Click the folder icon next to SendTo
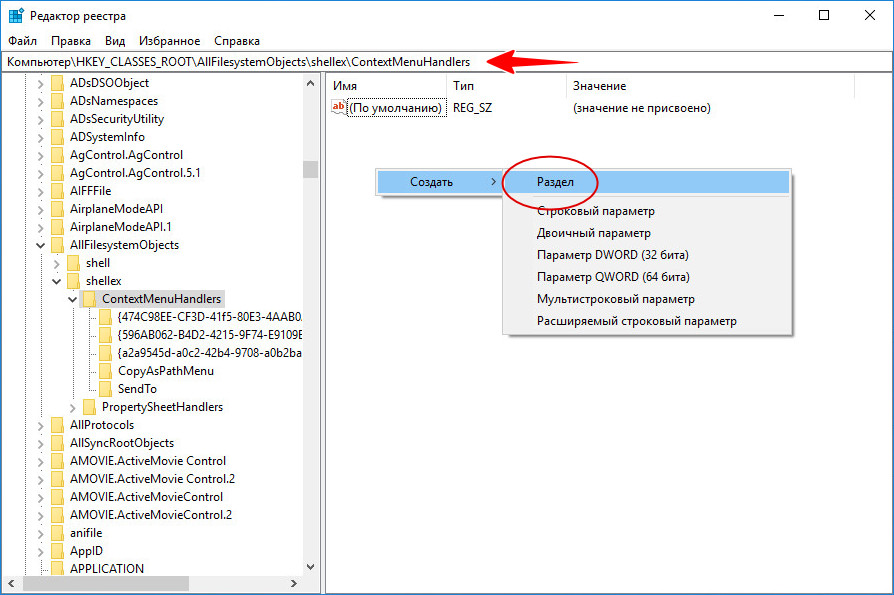Viewport: 894px width, 595px height. pyautogui.click(x=105, y=389)
